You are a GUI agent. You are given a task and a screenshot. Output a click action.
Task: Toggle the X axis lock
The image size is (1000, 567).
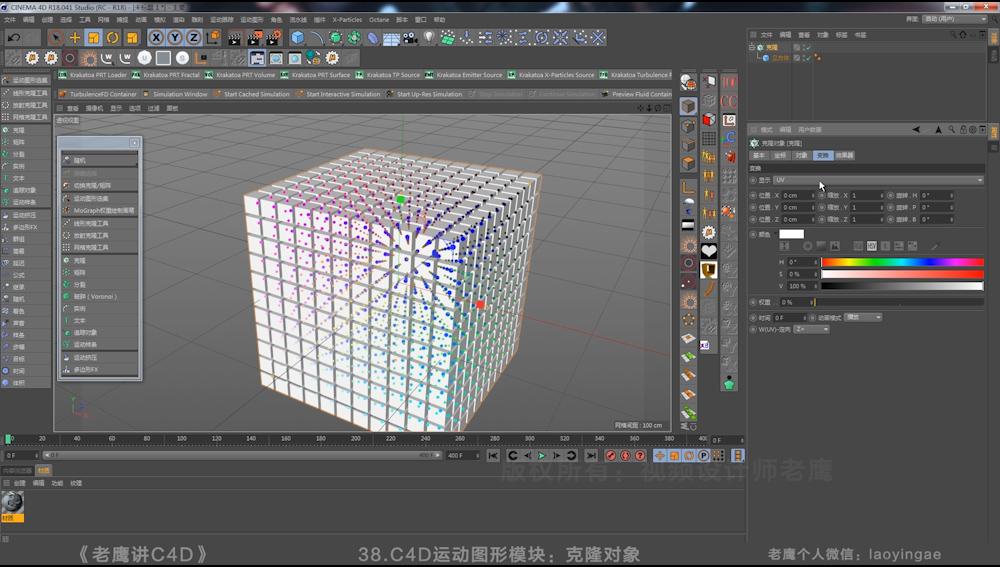click(x=156, y=38)
